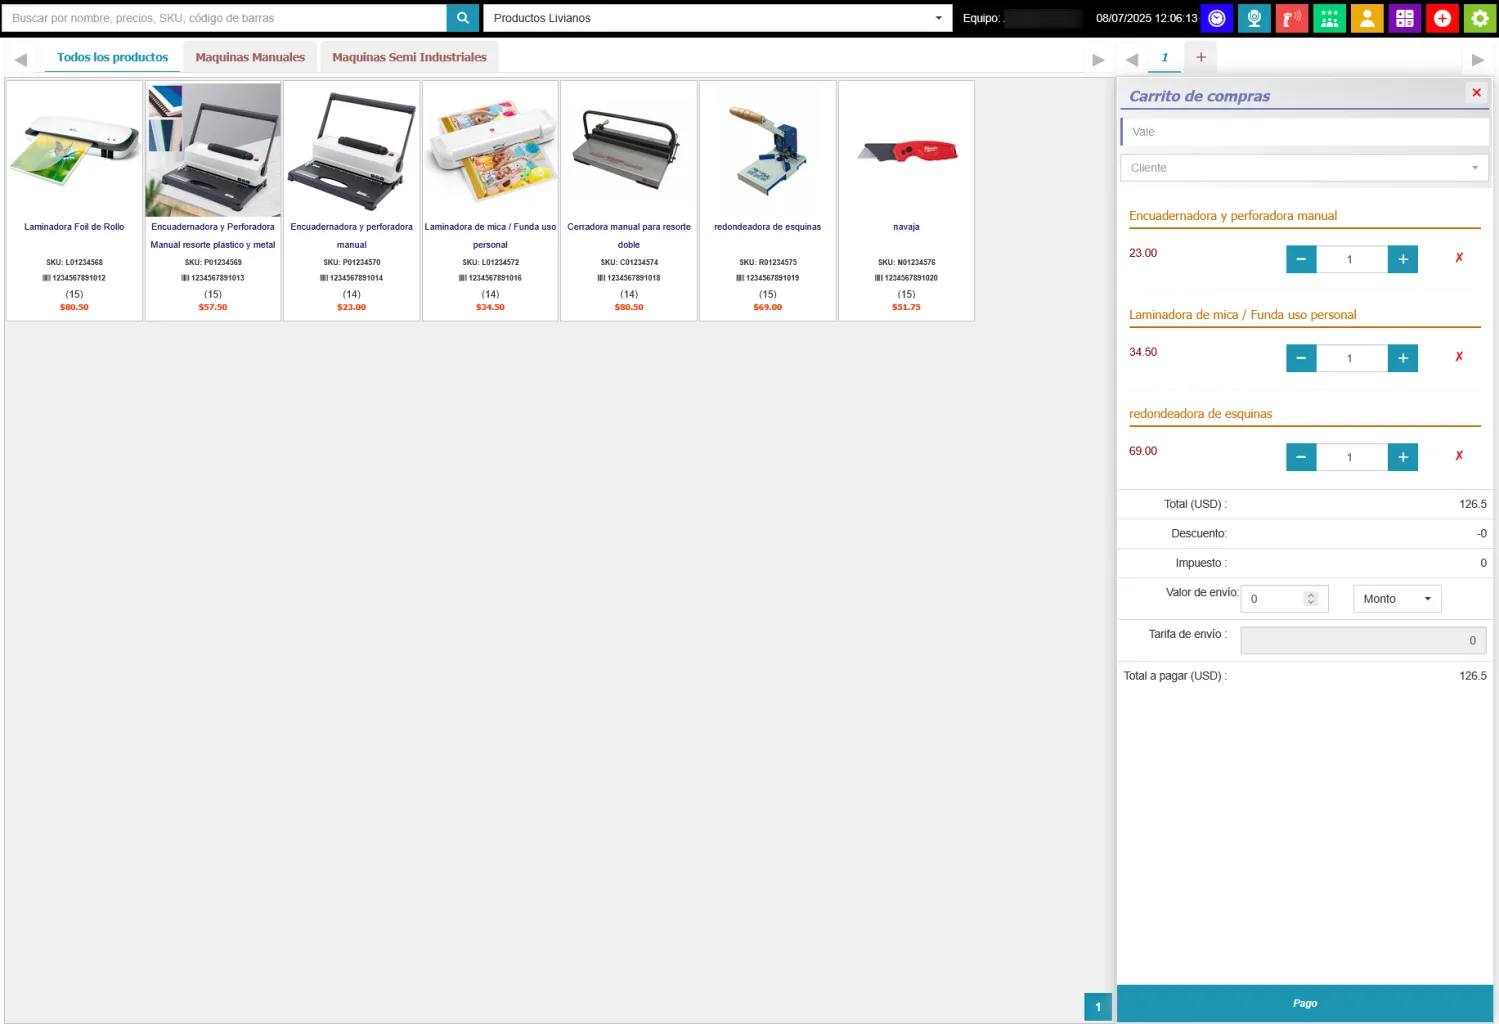Open the webcam icon in top bar
This screenshot has width=1499, height=1024.
pos(1254,18)
